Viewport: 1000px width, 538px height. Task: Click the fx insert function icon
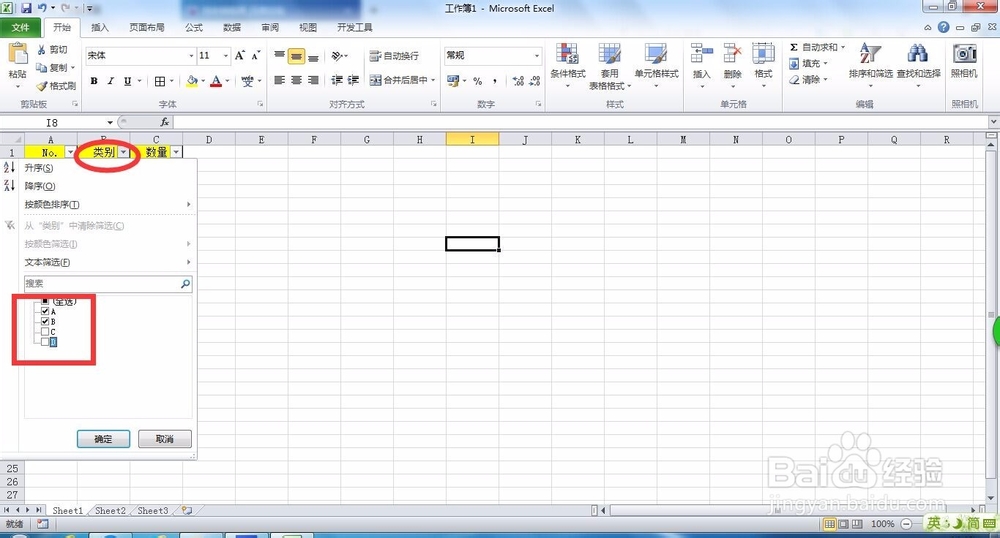[x=165, y=122]
